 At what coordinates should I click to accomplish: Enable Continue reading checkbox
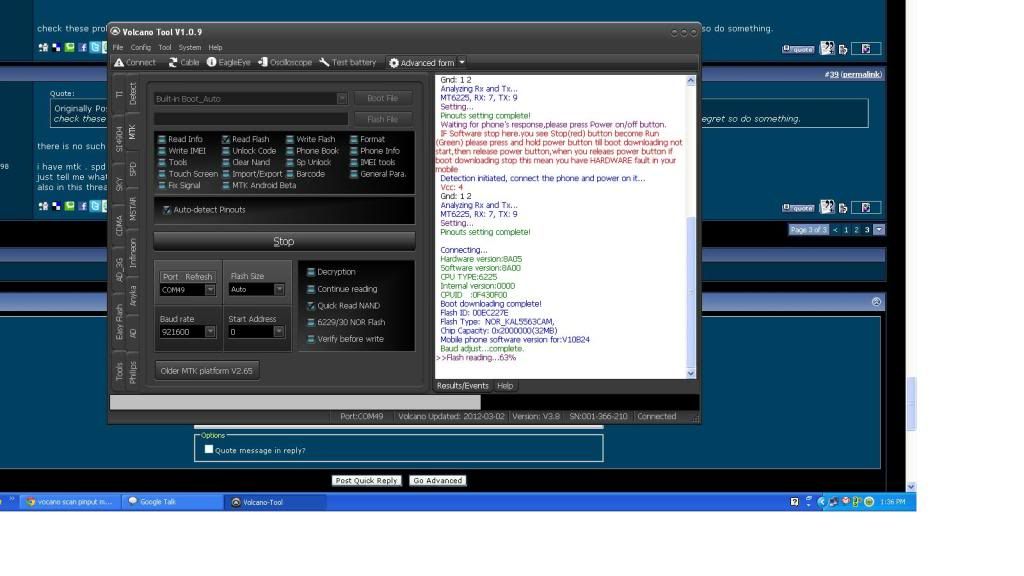[311, 289]
